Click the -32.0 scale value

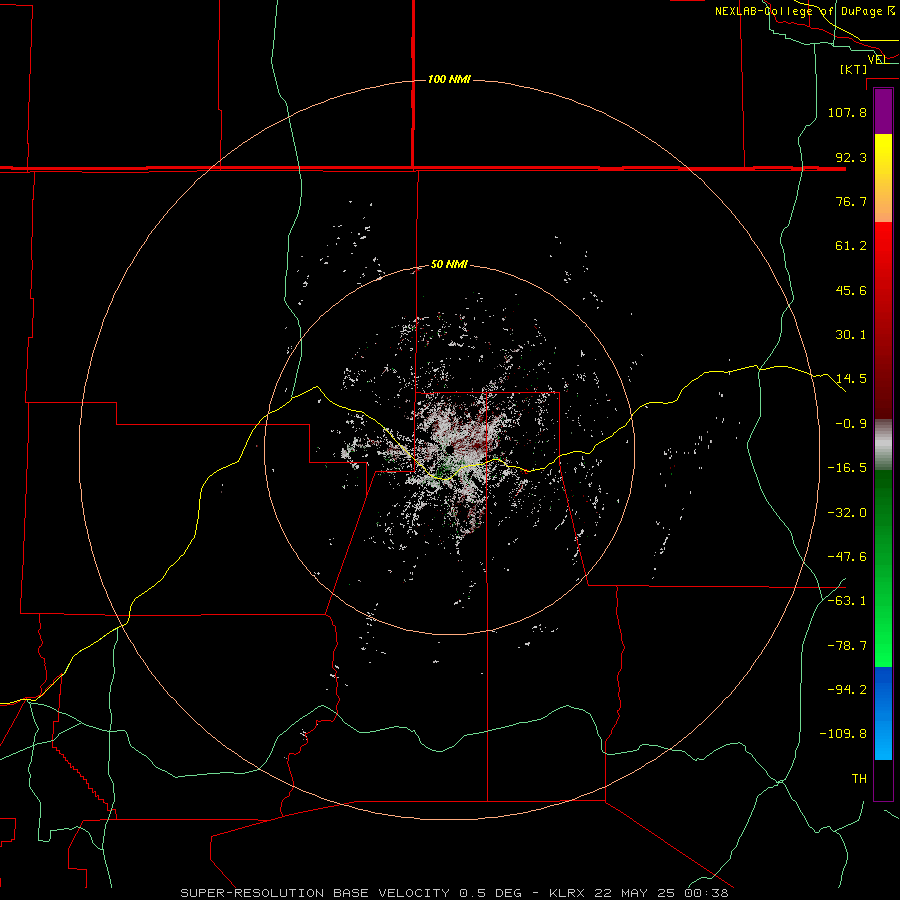tap(847, 513)
